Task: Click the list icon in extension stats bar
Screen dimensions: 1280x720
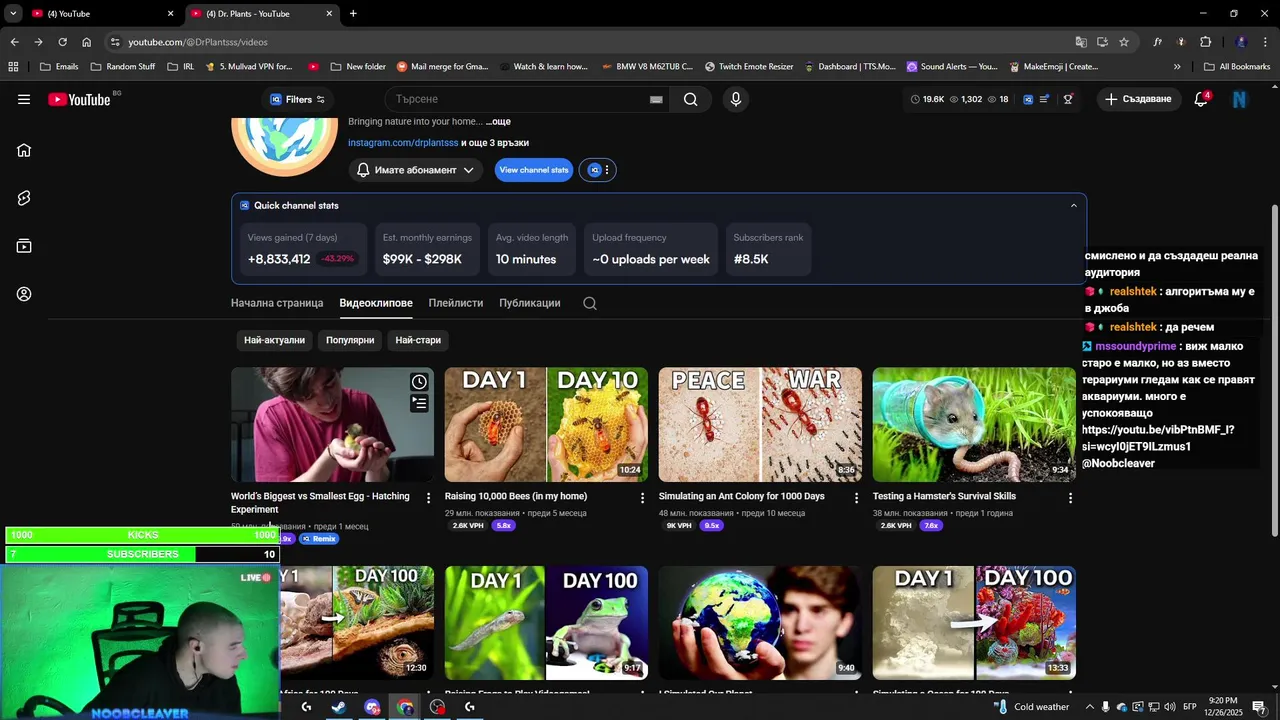Action: 1045,99
